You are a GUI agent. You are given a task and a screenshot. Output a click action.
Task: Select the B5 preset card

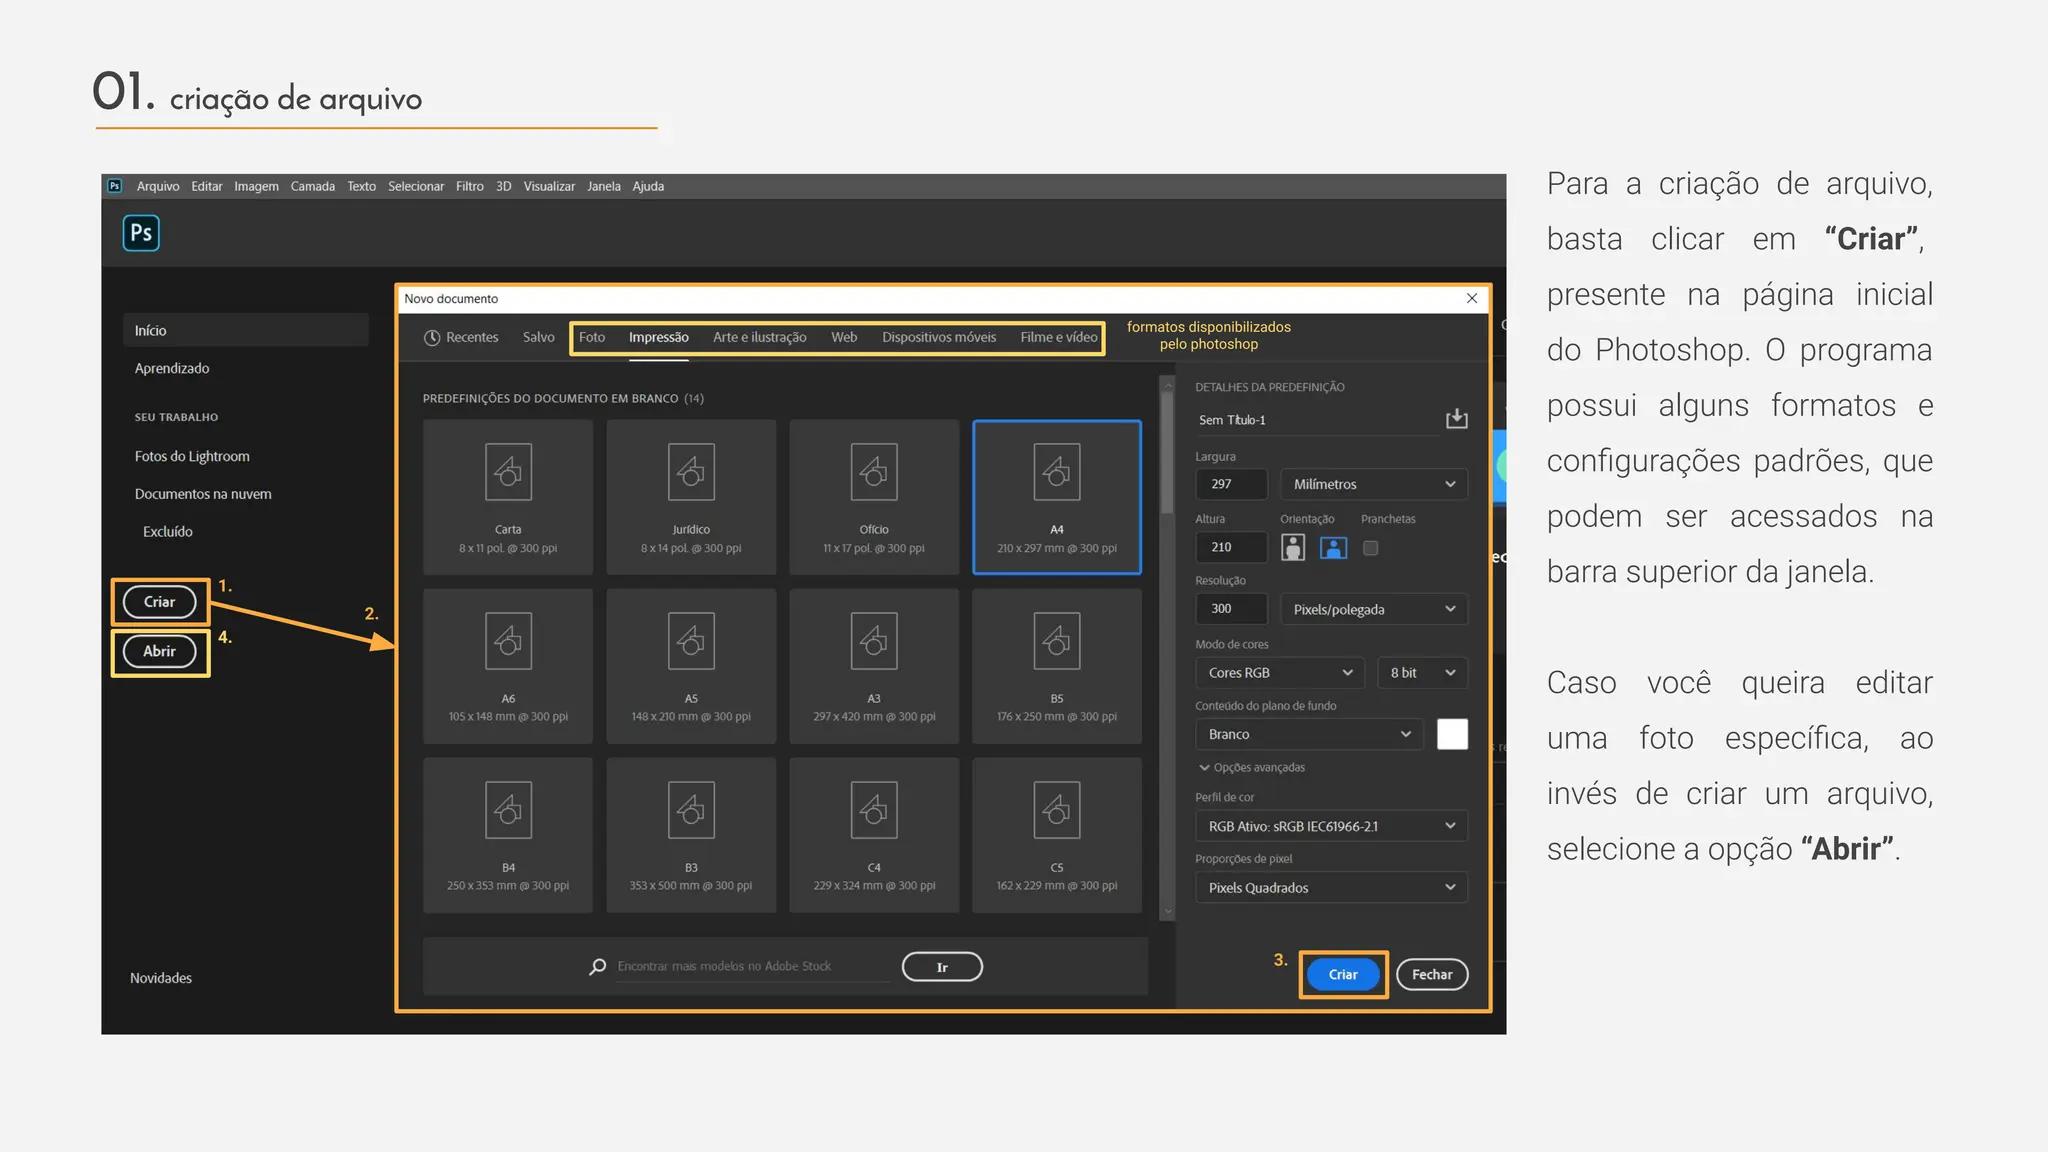1057,666
